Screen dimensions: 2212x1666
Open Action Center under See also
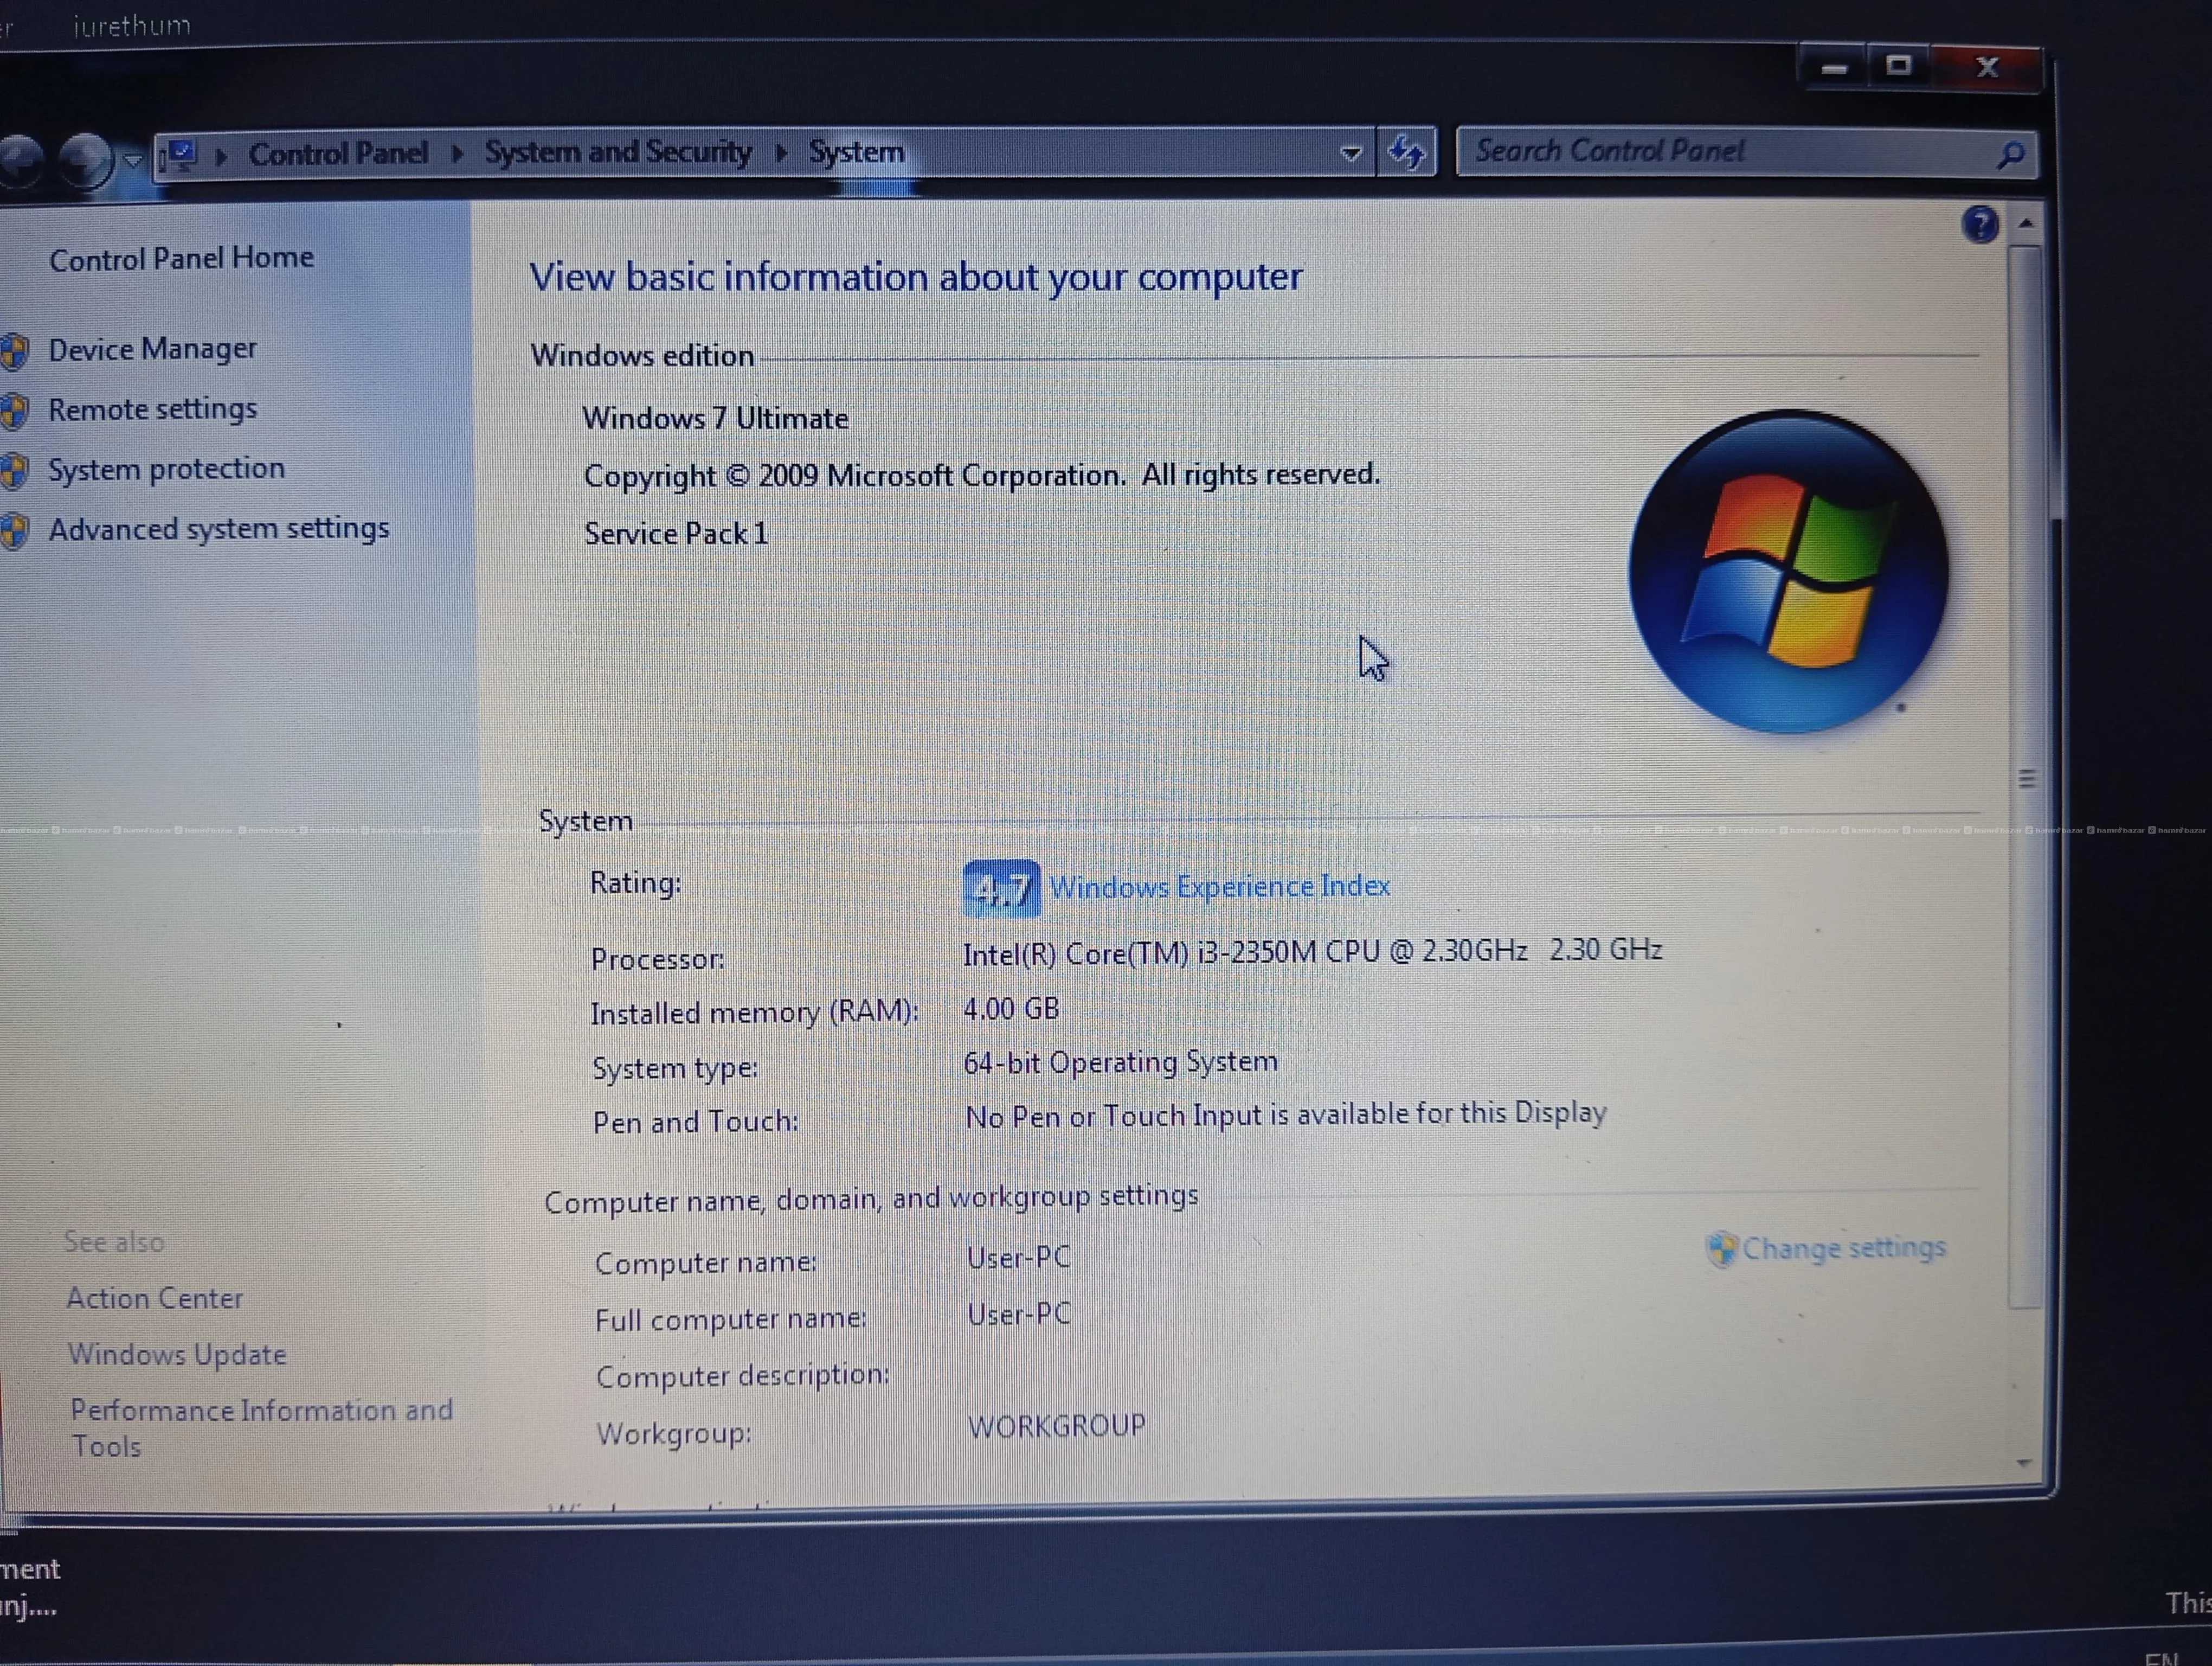[154, 1298]
